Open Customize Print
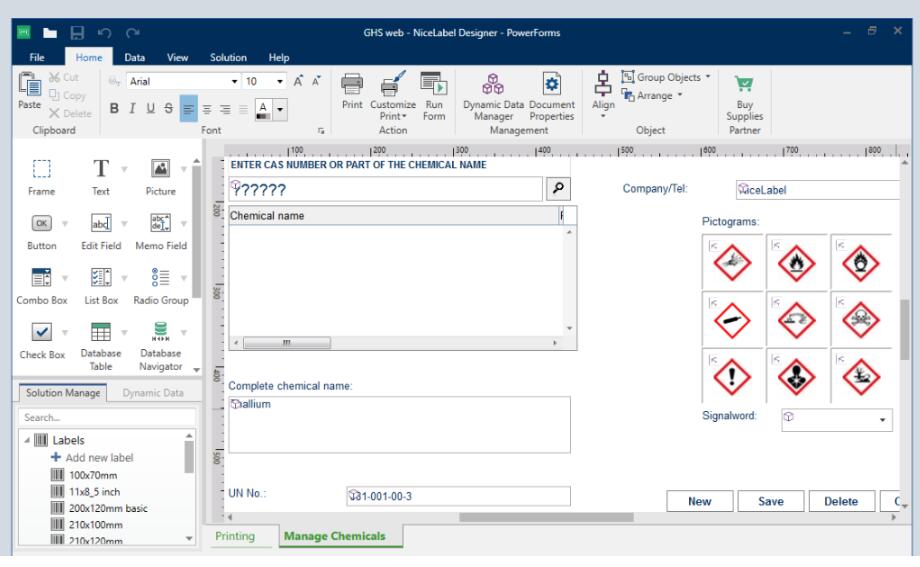The image size is (920, 567). [393, 96]
